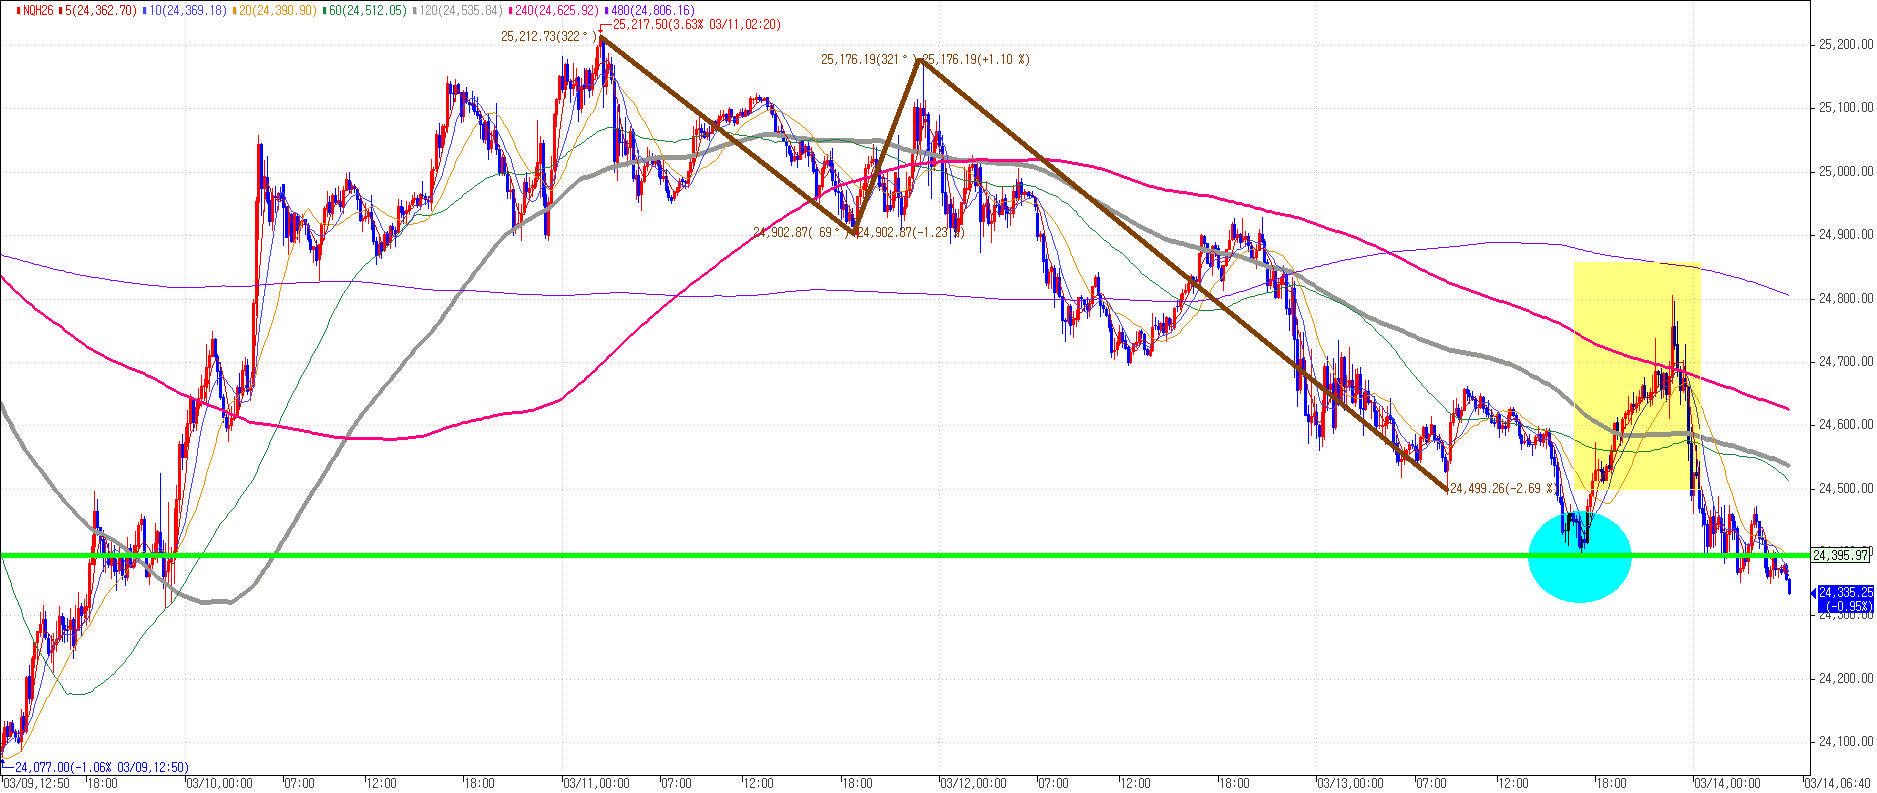Click the low annotation 24,077.00(-1.06% 03/09,12:50)
The image size is (1877, 793).
pos(101,767)
